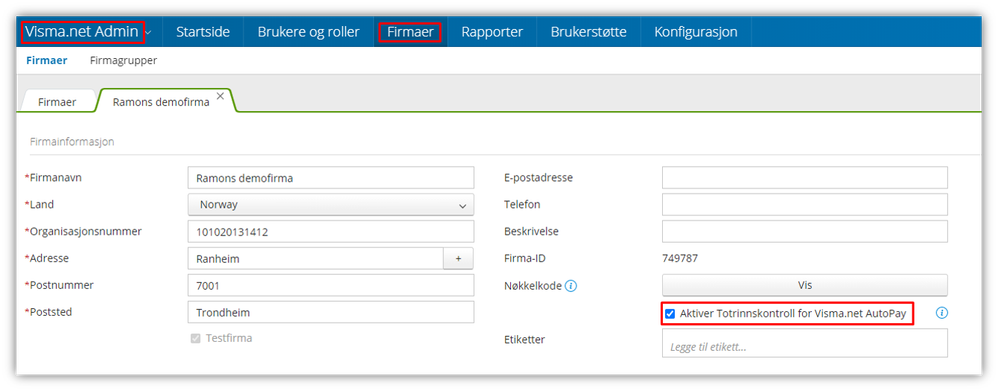Select the Firmaer submenu link
The height and width of the screenshot is (391, 998).
click(46, 60)
